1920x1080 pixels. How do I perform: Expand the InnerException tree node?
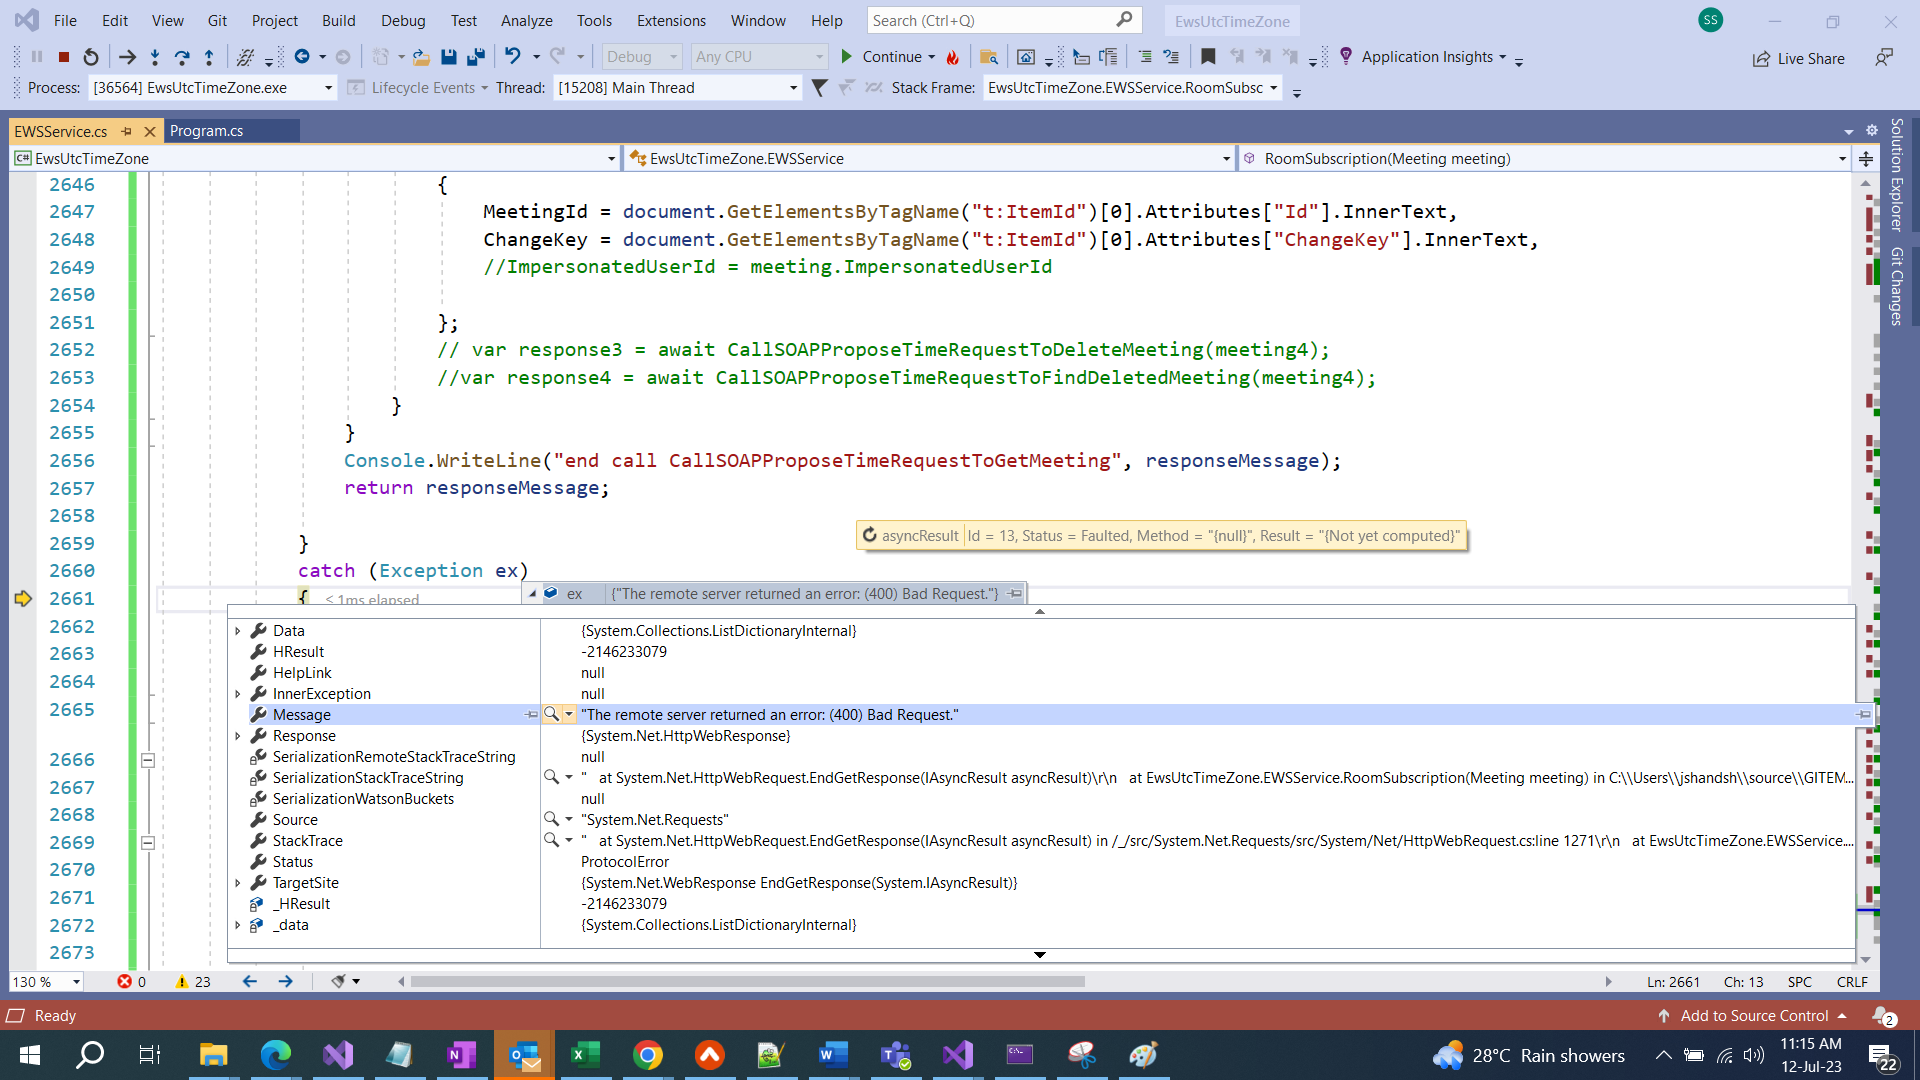click(x=238, y=693)
